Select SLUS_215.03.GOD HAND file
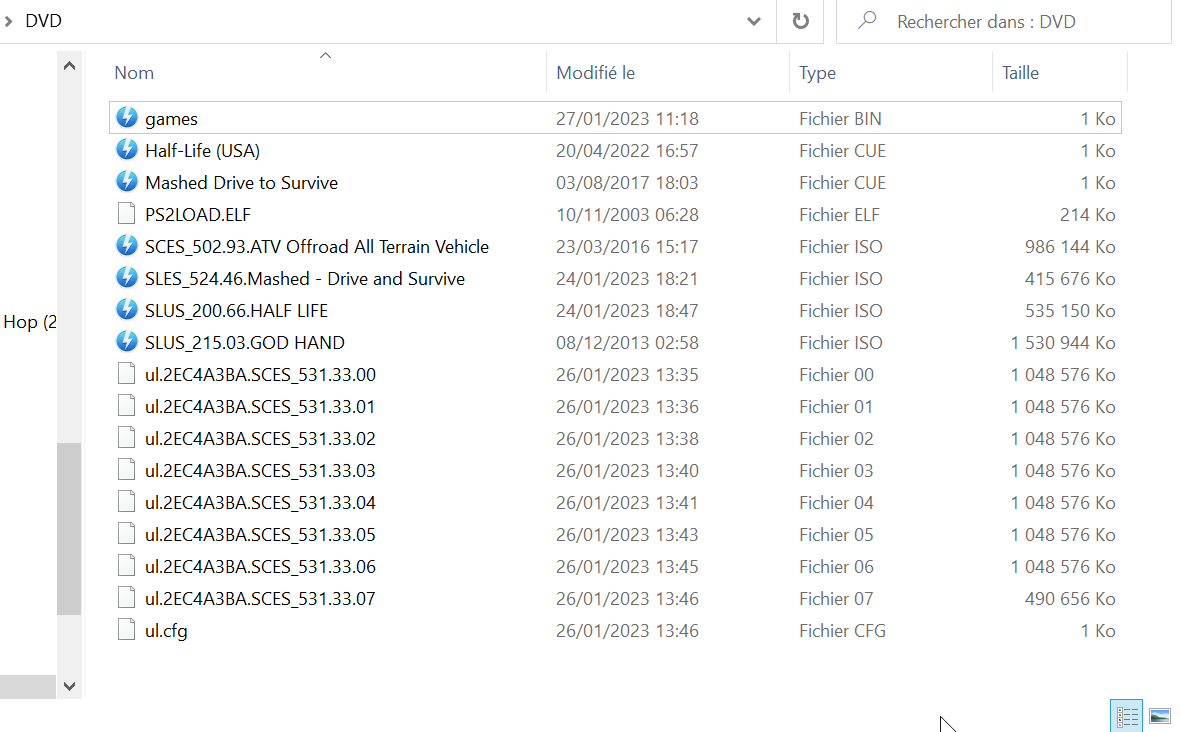This screenshot has width=1181, height=732. coord(245,343)
